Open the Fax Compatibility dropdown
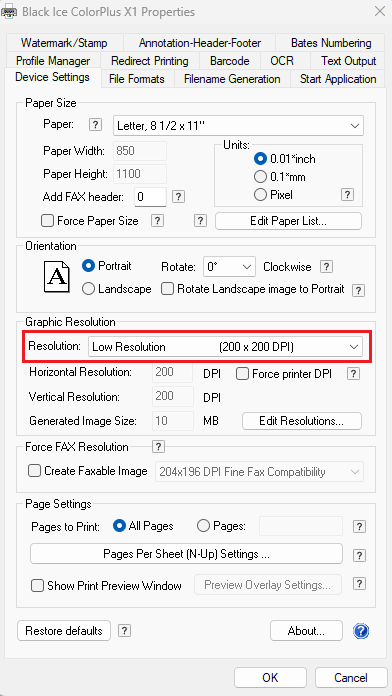The width and height of the screenshot is (392, 696). (259, 471)
